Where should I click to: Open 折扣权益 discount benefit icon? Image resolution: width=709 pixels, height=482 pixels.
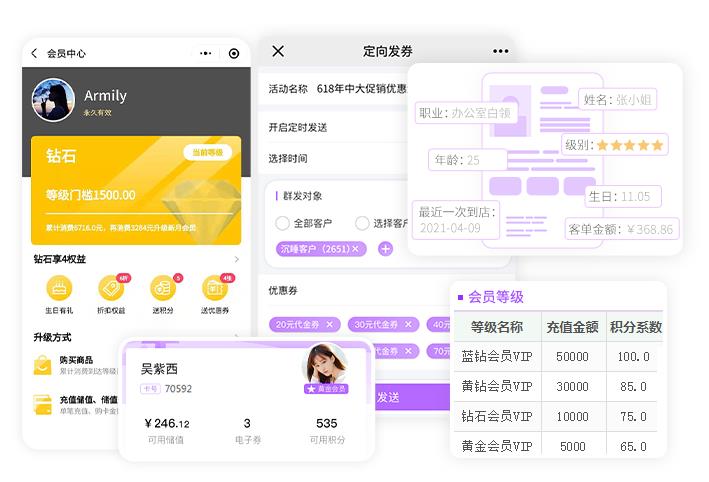click(x=111, y=289)
